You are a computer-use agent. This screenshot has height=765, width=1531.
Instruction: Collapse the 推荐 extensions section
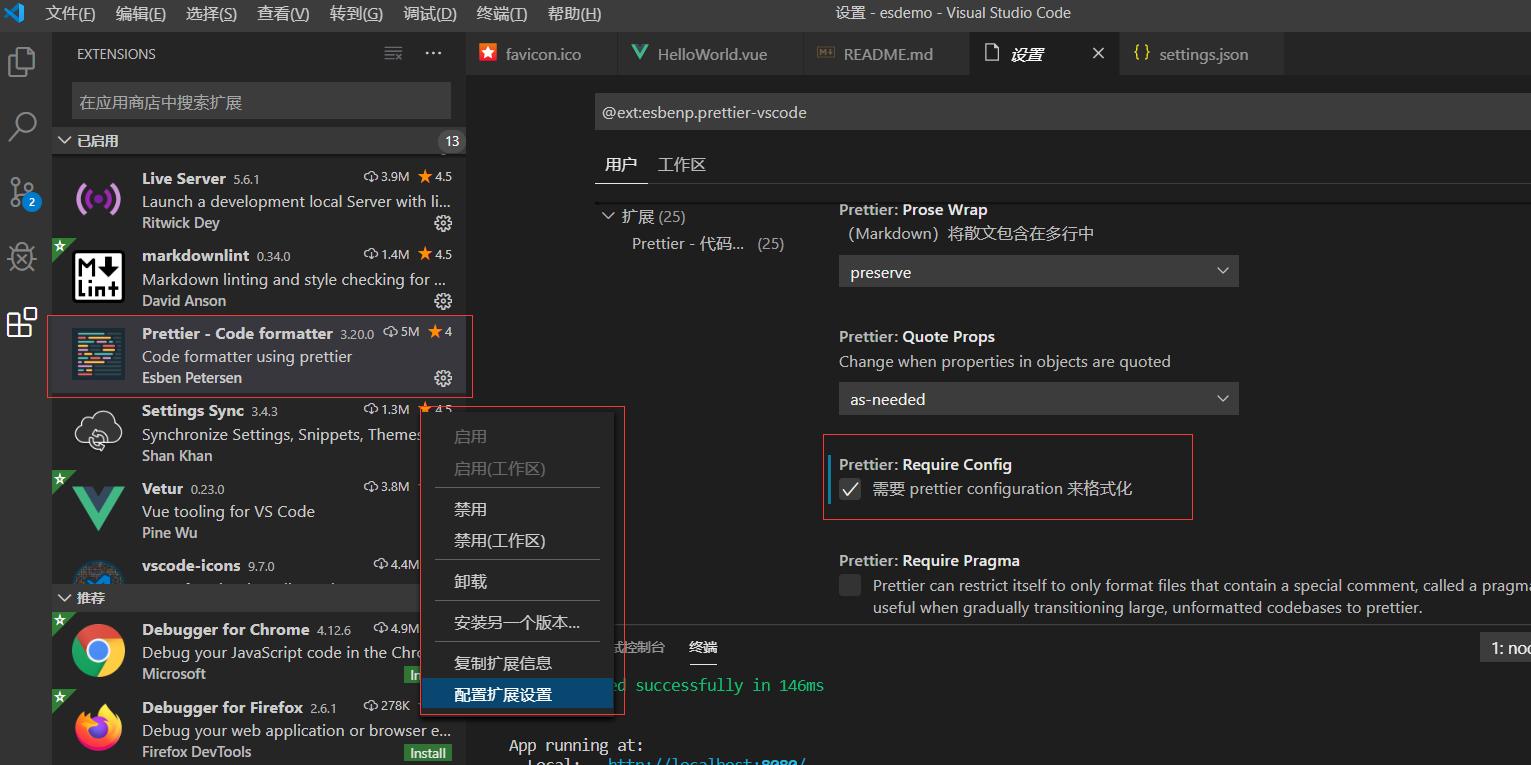[65, 597]
